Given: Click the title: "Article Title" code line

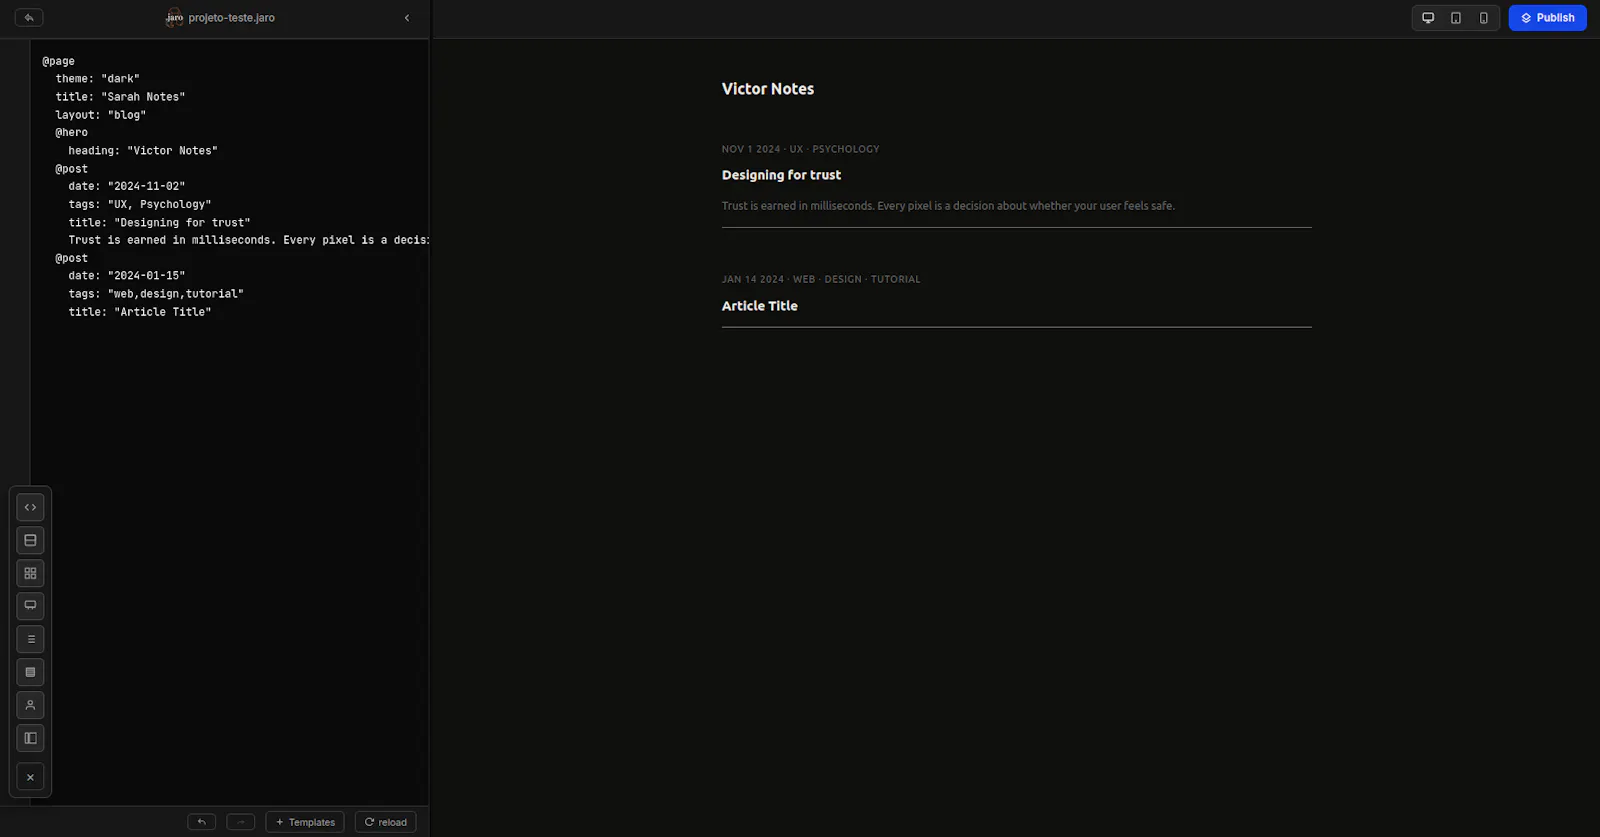Looking at the screenshot, I should (x=140, y=312).
